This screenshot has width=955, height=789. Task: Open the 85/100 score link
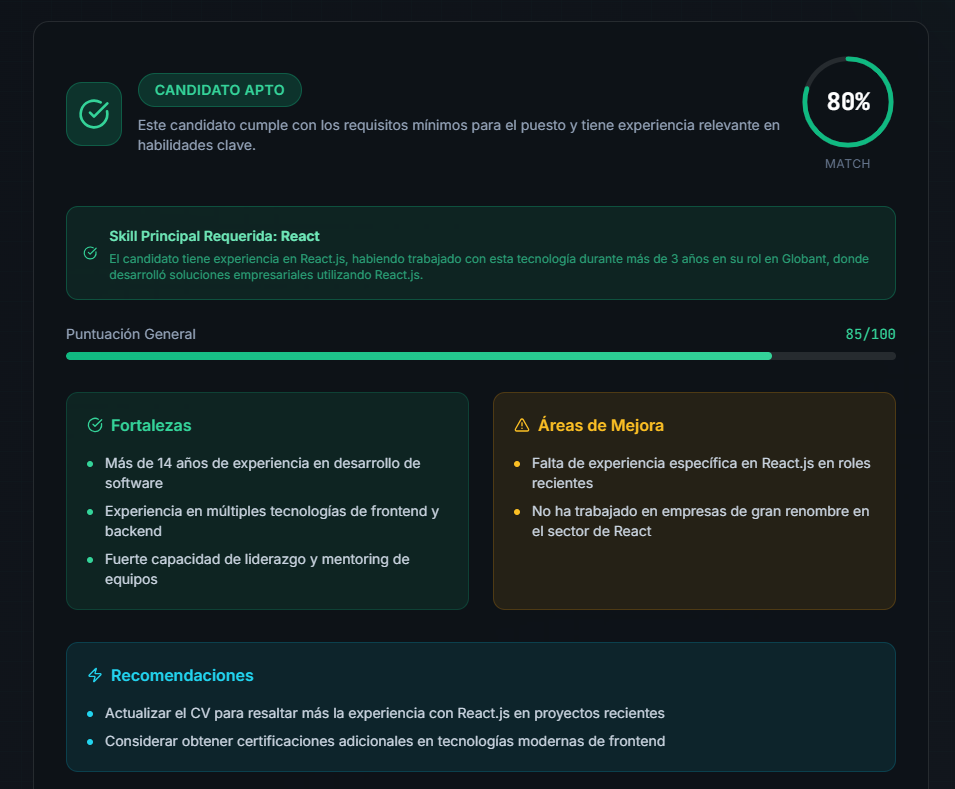(x=871, y=334)
